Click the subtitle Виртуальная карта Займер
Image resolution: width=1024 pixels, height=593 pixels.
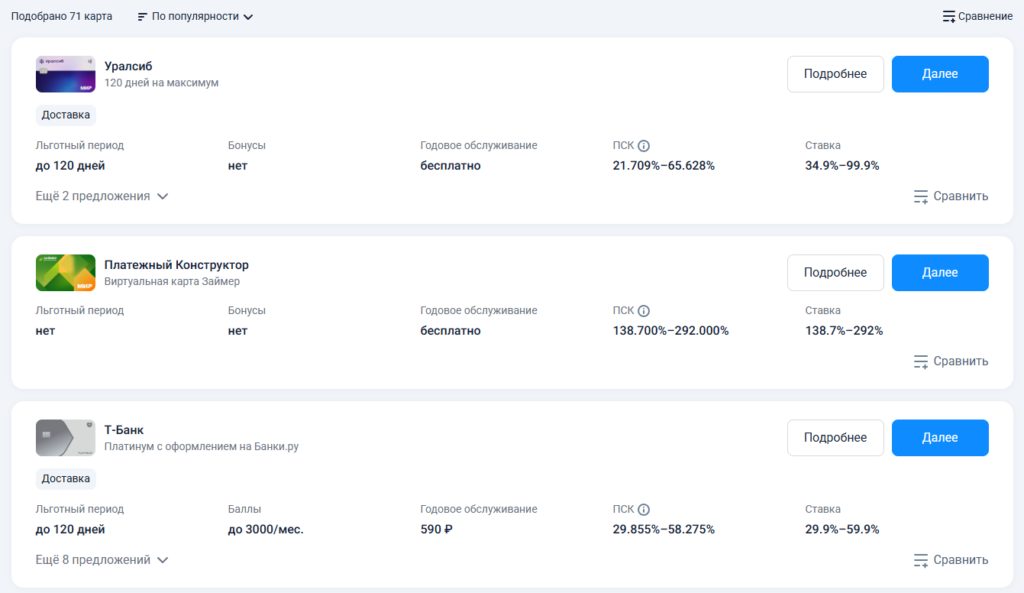click(x=172, y=281)
